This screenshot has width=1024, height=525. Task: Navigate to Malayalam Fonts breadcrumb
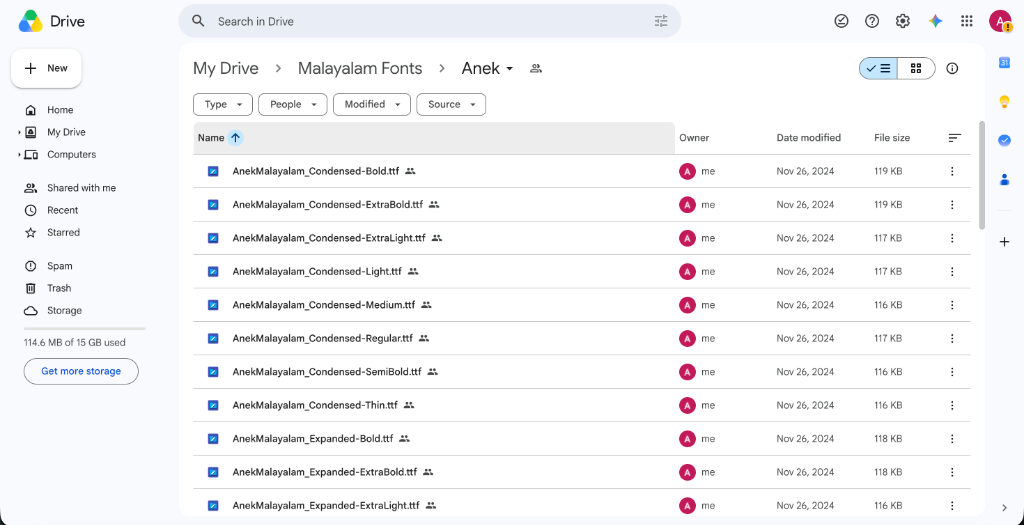coord(360,68)
